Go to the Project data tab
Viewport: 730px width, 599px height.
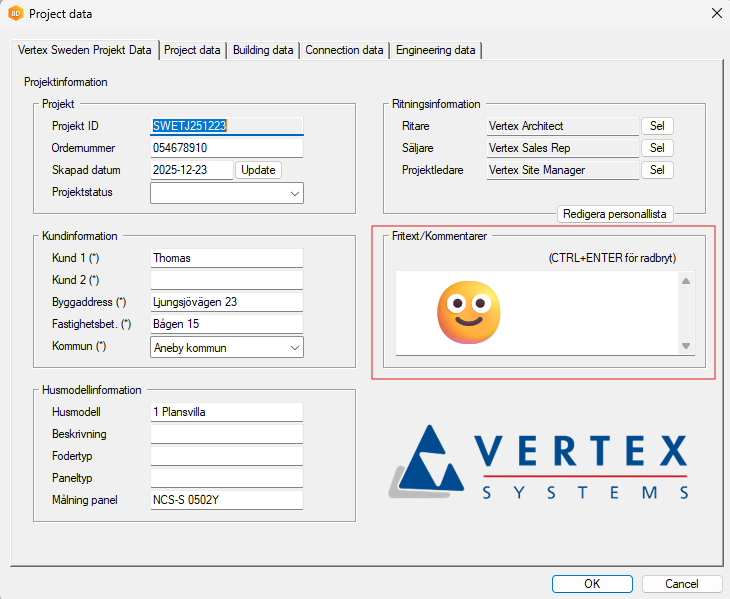(192, 50)
